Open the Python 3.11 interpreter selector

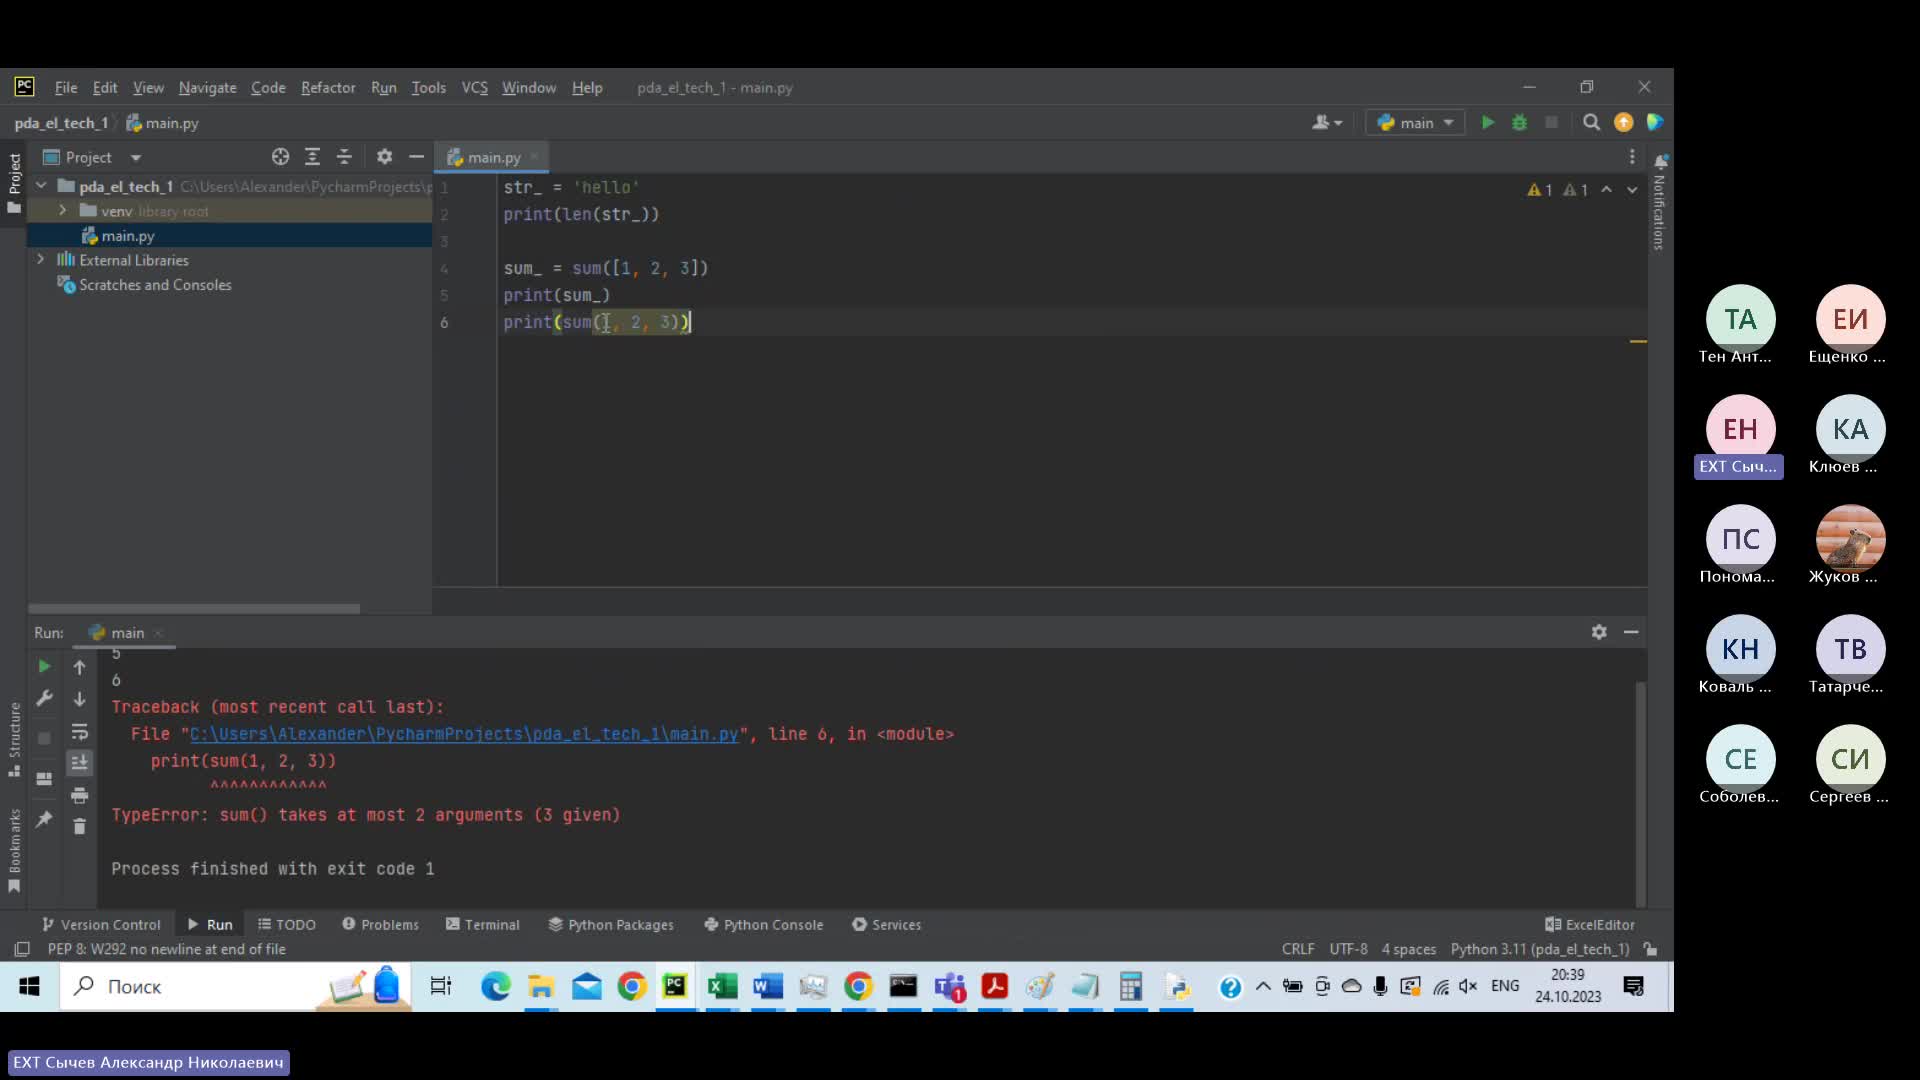[x=1540, y=949]
